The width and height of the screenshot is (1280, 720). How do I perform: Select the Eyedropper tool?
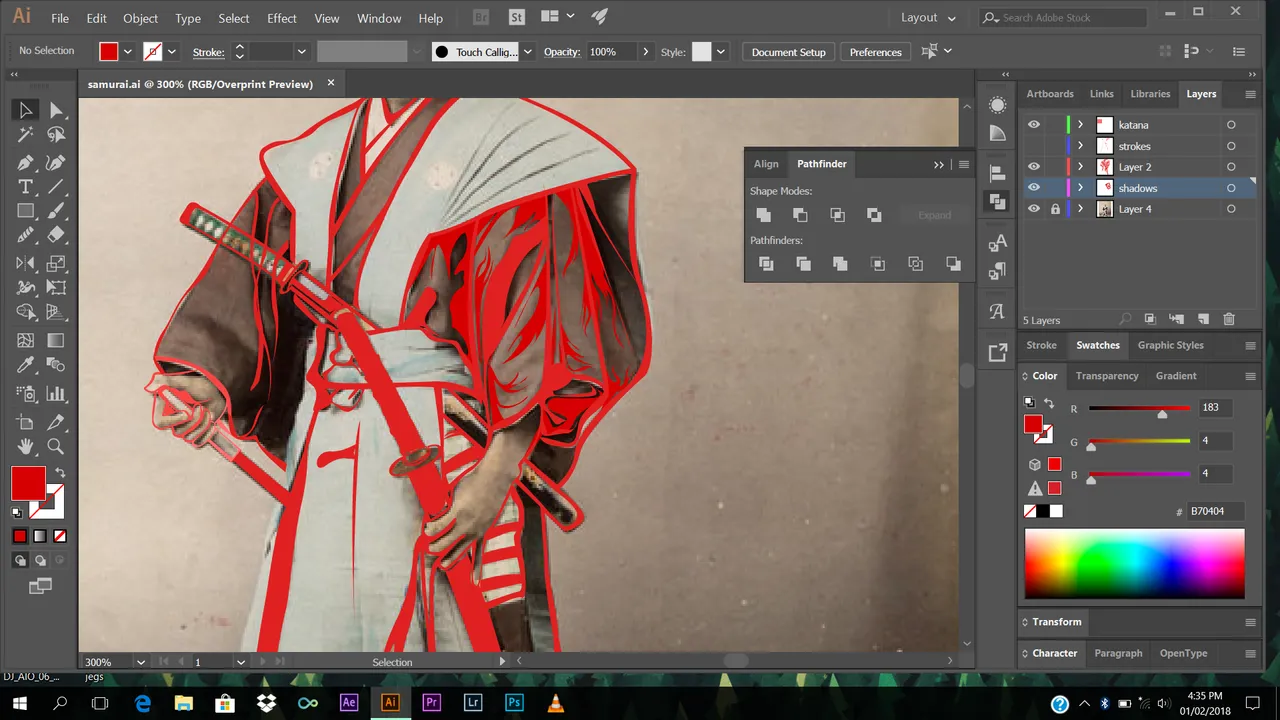click(26, 366)
